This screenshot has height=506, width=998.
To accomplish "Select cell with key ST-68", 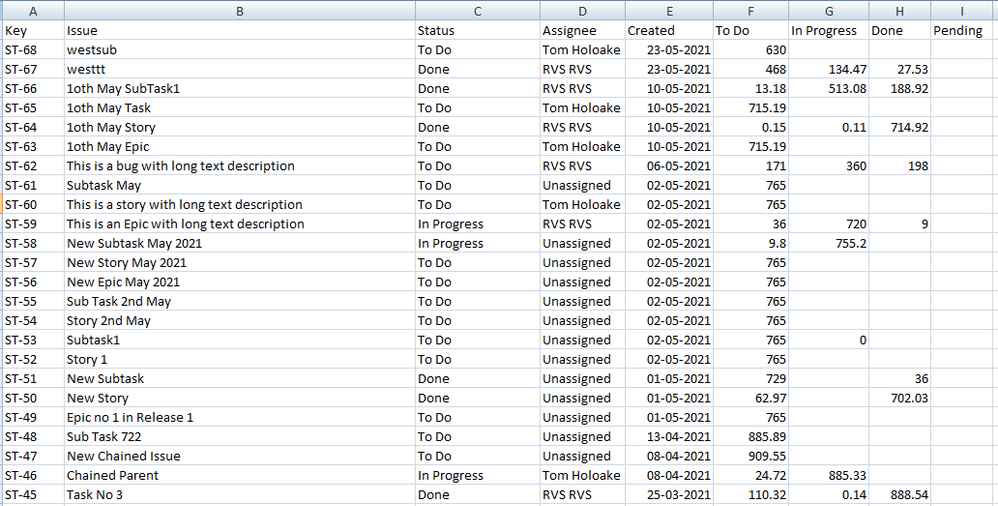I will pyautogui.click(x=32, y=50).
